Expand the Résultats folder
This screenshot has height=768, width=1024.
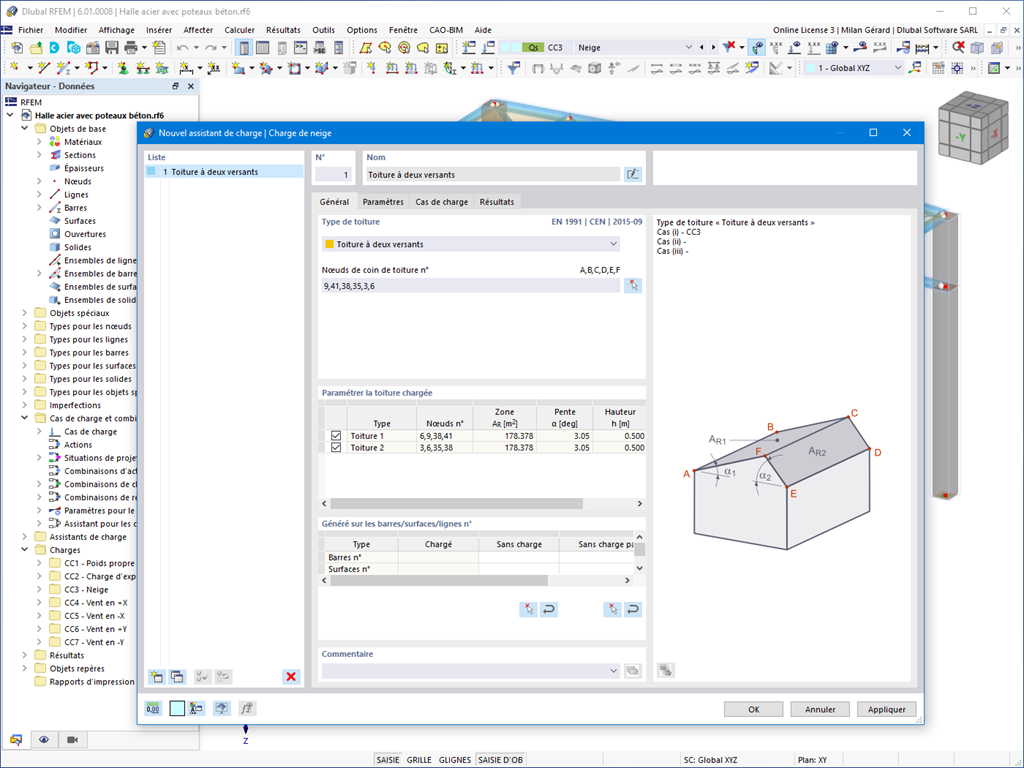25,655
